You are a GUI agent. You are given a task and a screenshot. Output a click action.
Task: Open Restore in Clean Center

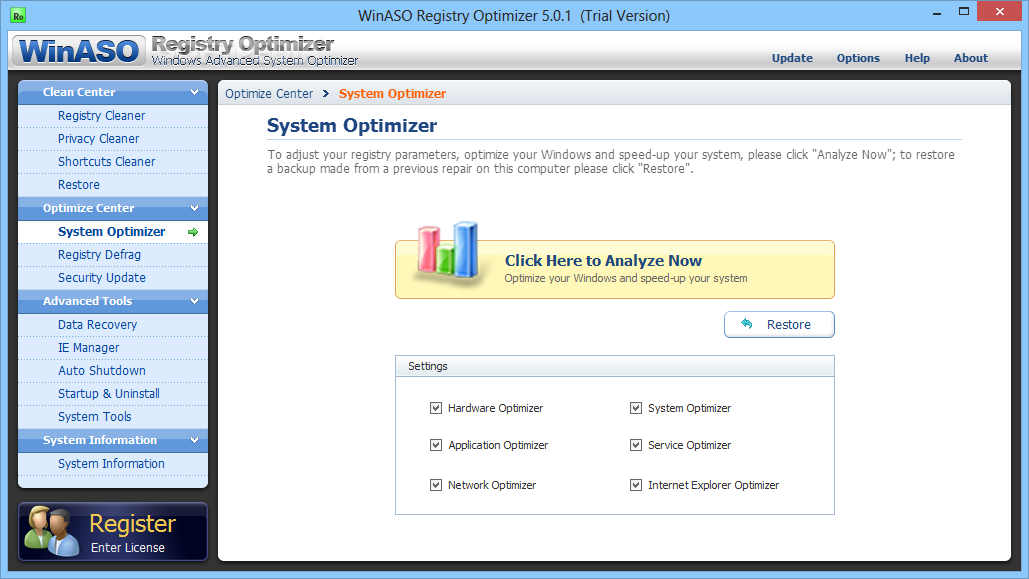click(x=113, y=184)
